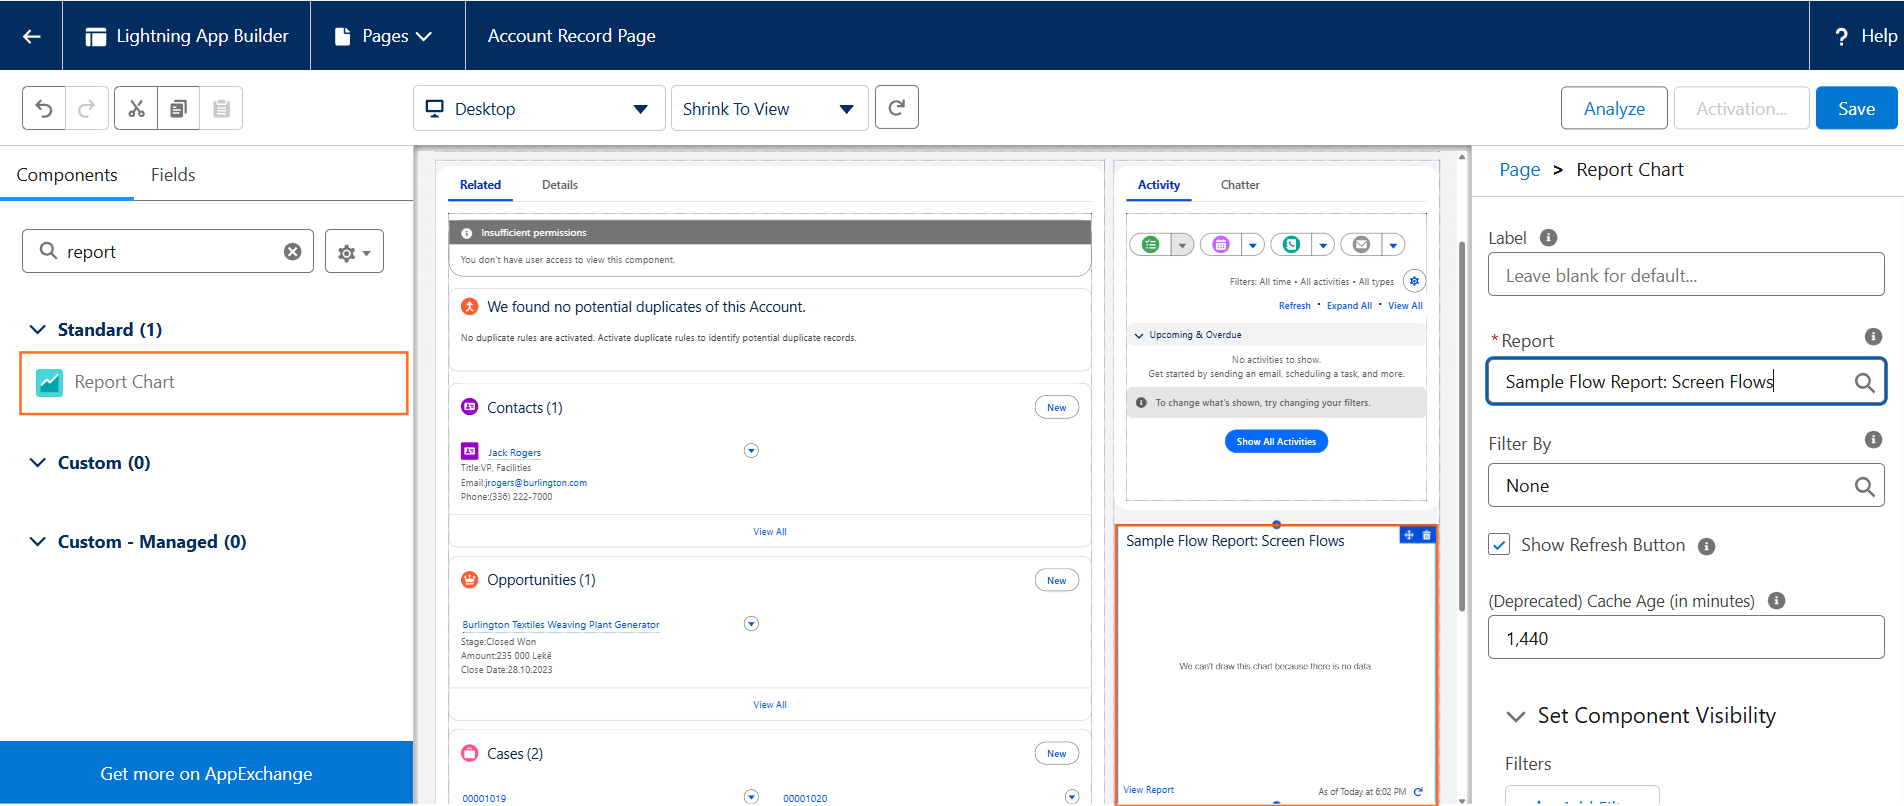
Task: Click Lightning App Builder icon
Action: pyautogui.click(x=96, y=37)
